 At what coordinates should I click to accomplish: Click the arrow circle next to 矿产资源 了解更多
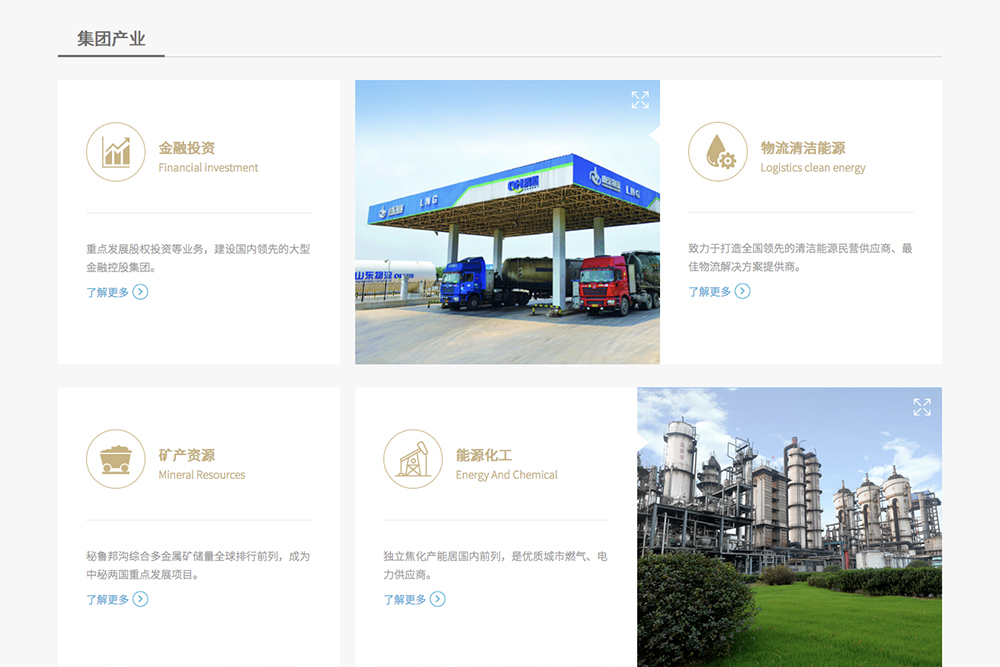(x=143, y=599)
